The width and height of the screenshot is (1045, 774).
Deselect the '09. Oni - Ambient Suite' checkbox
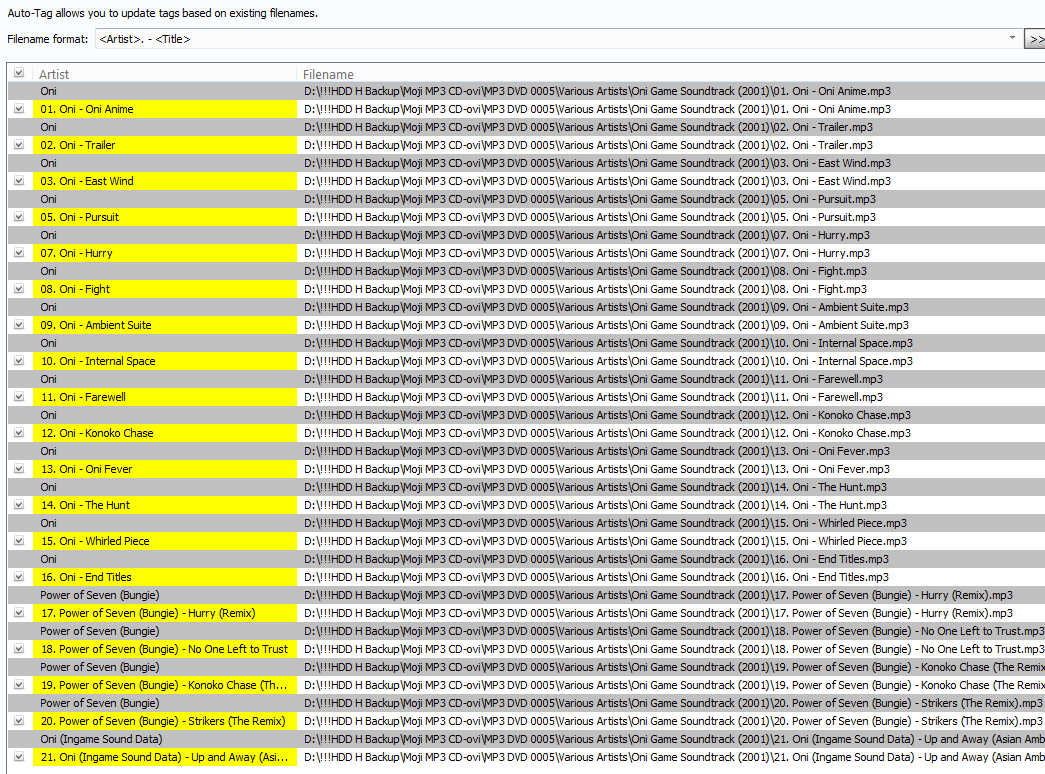19,325
